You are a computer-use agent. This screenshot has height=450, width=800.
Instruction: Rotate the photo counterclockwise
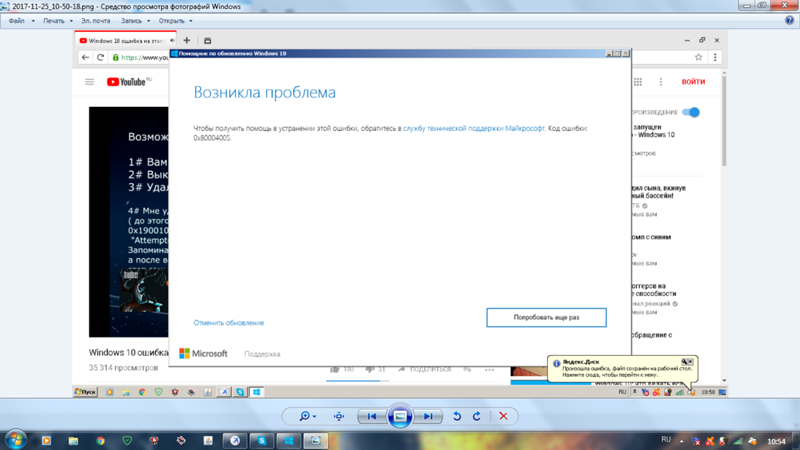coord(457,416)
